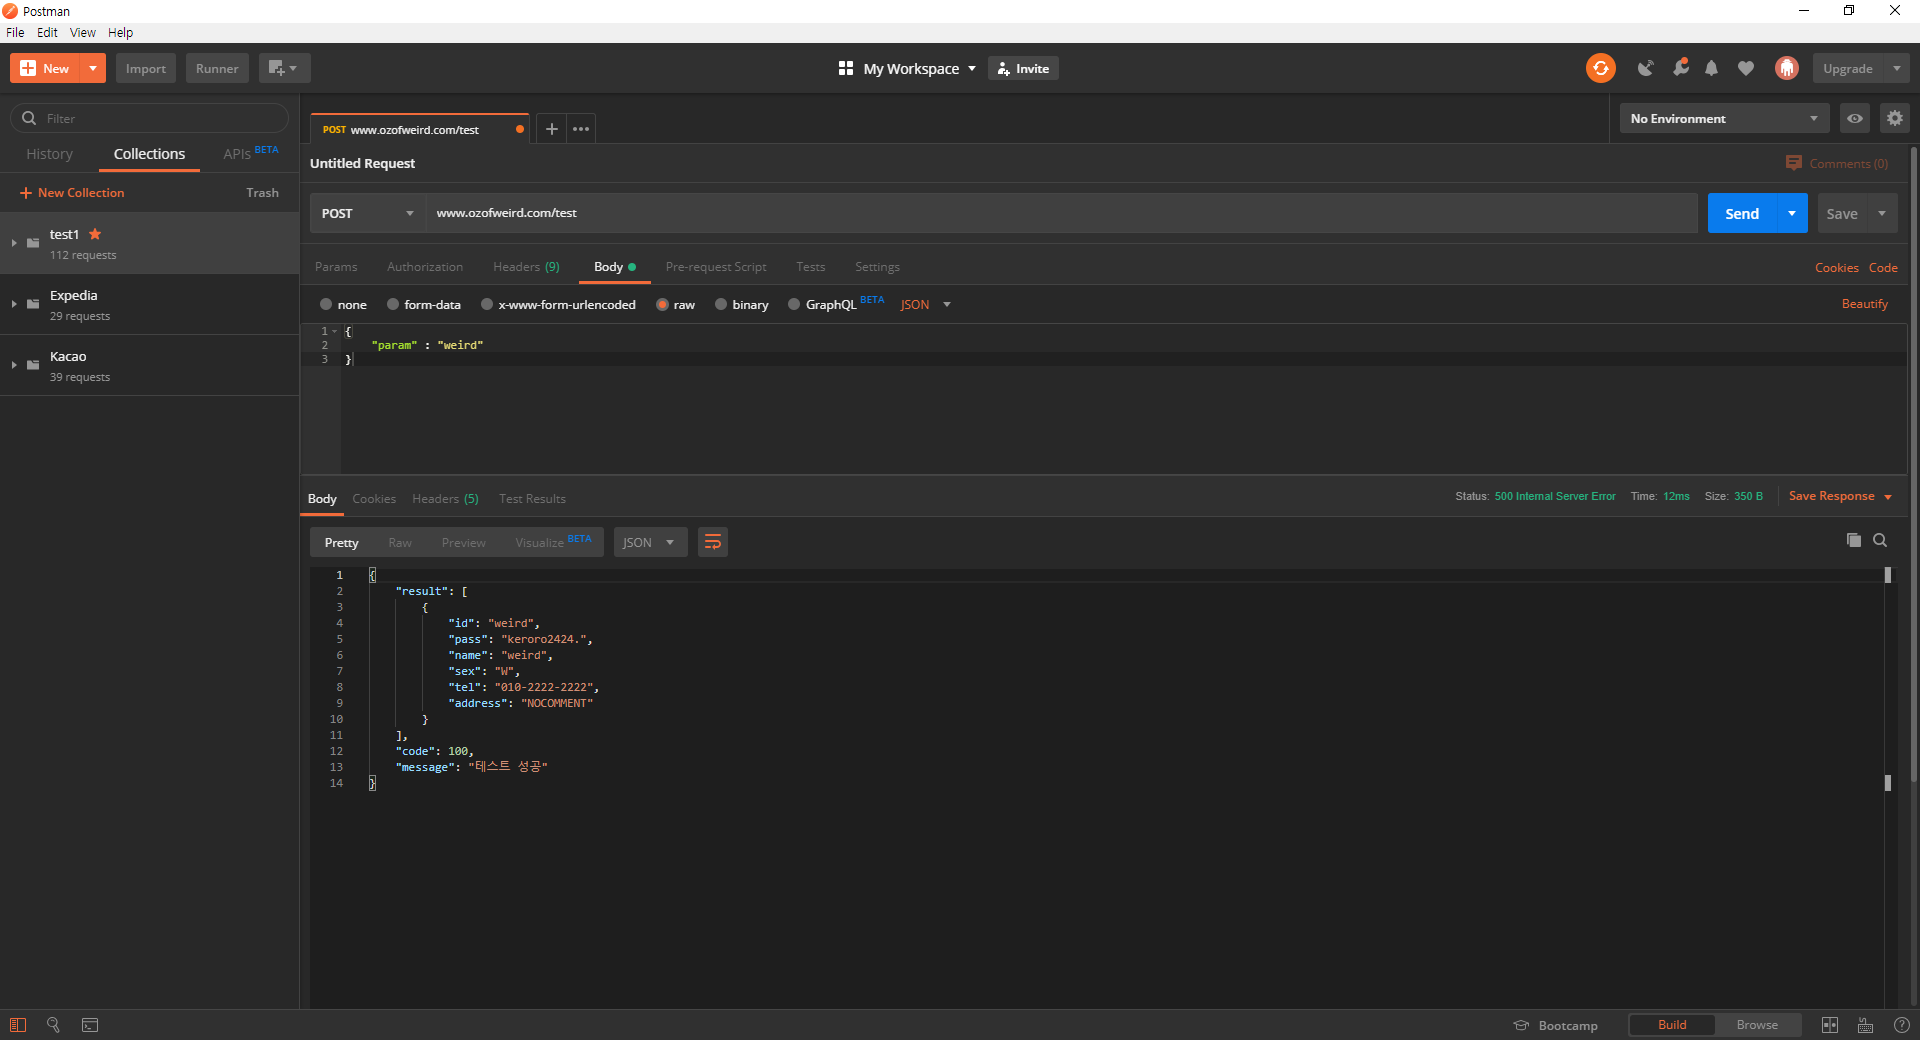Click New Collection link

coord(72,192)
